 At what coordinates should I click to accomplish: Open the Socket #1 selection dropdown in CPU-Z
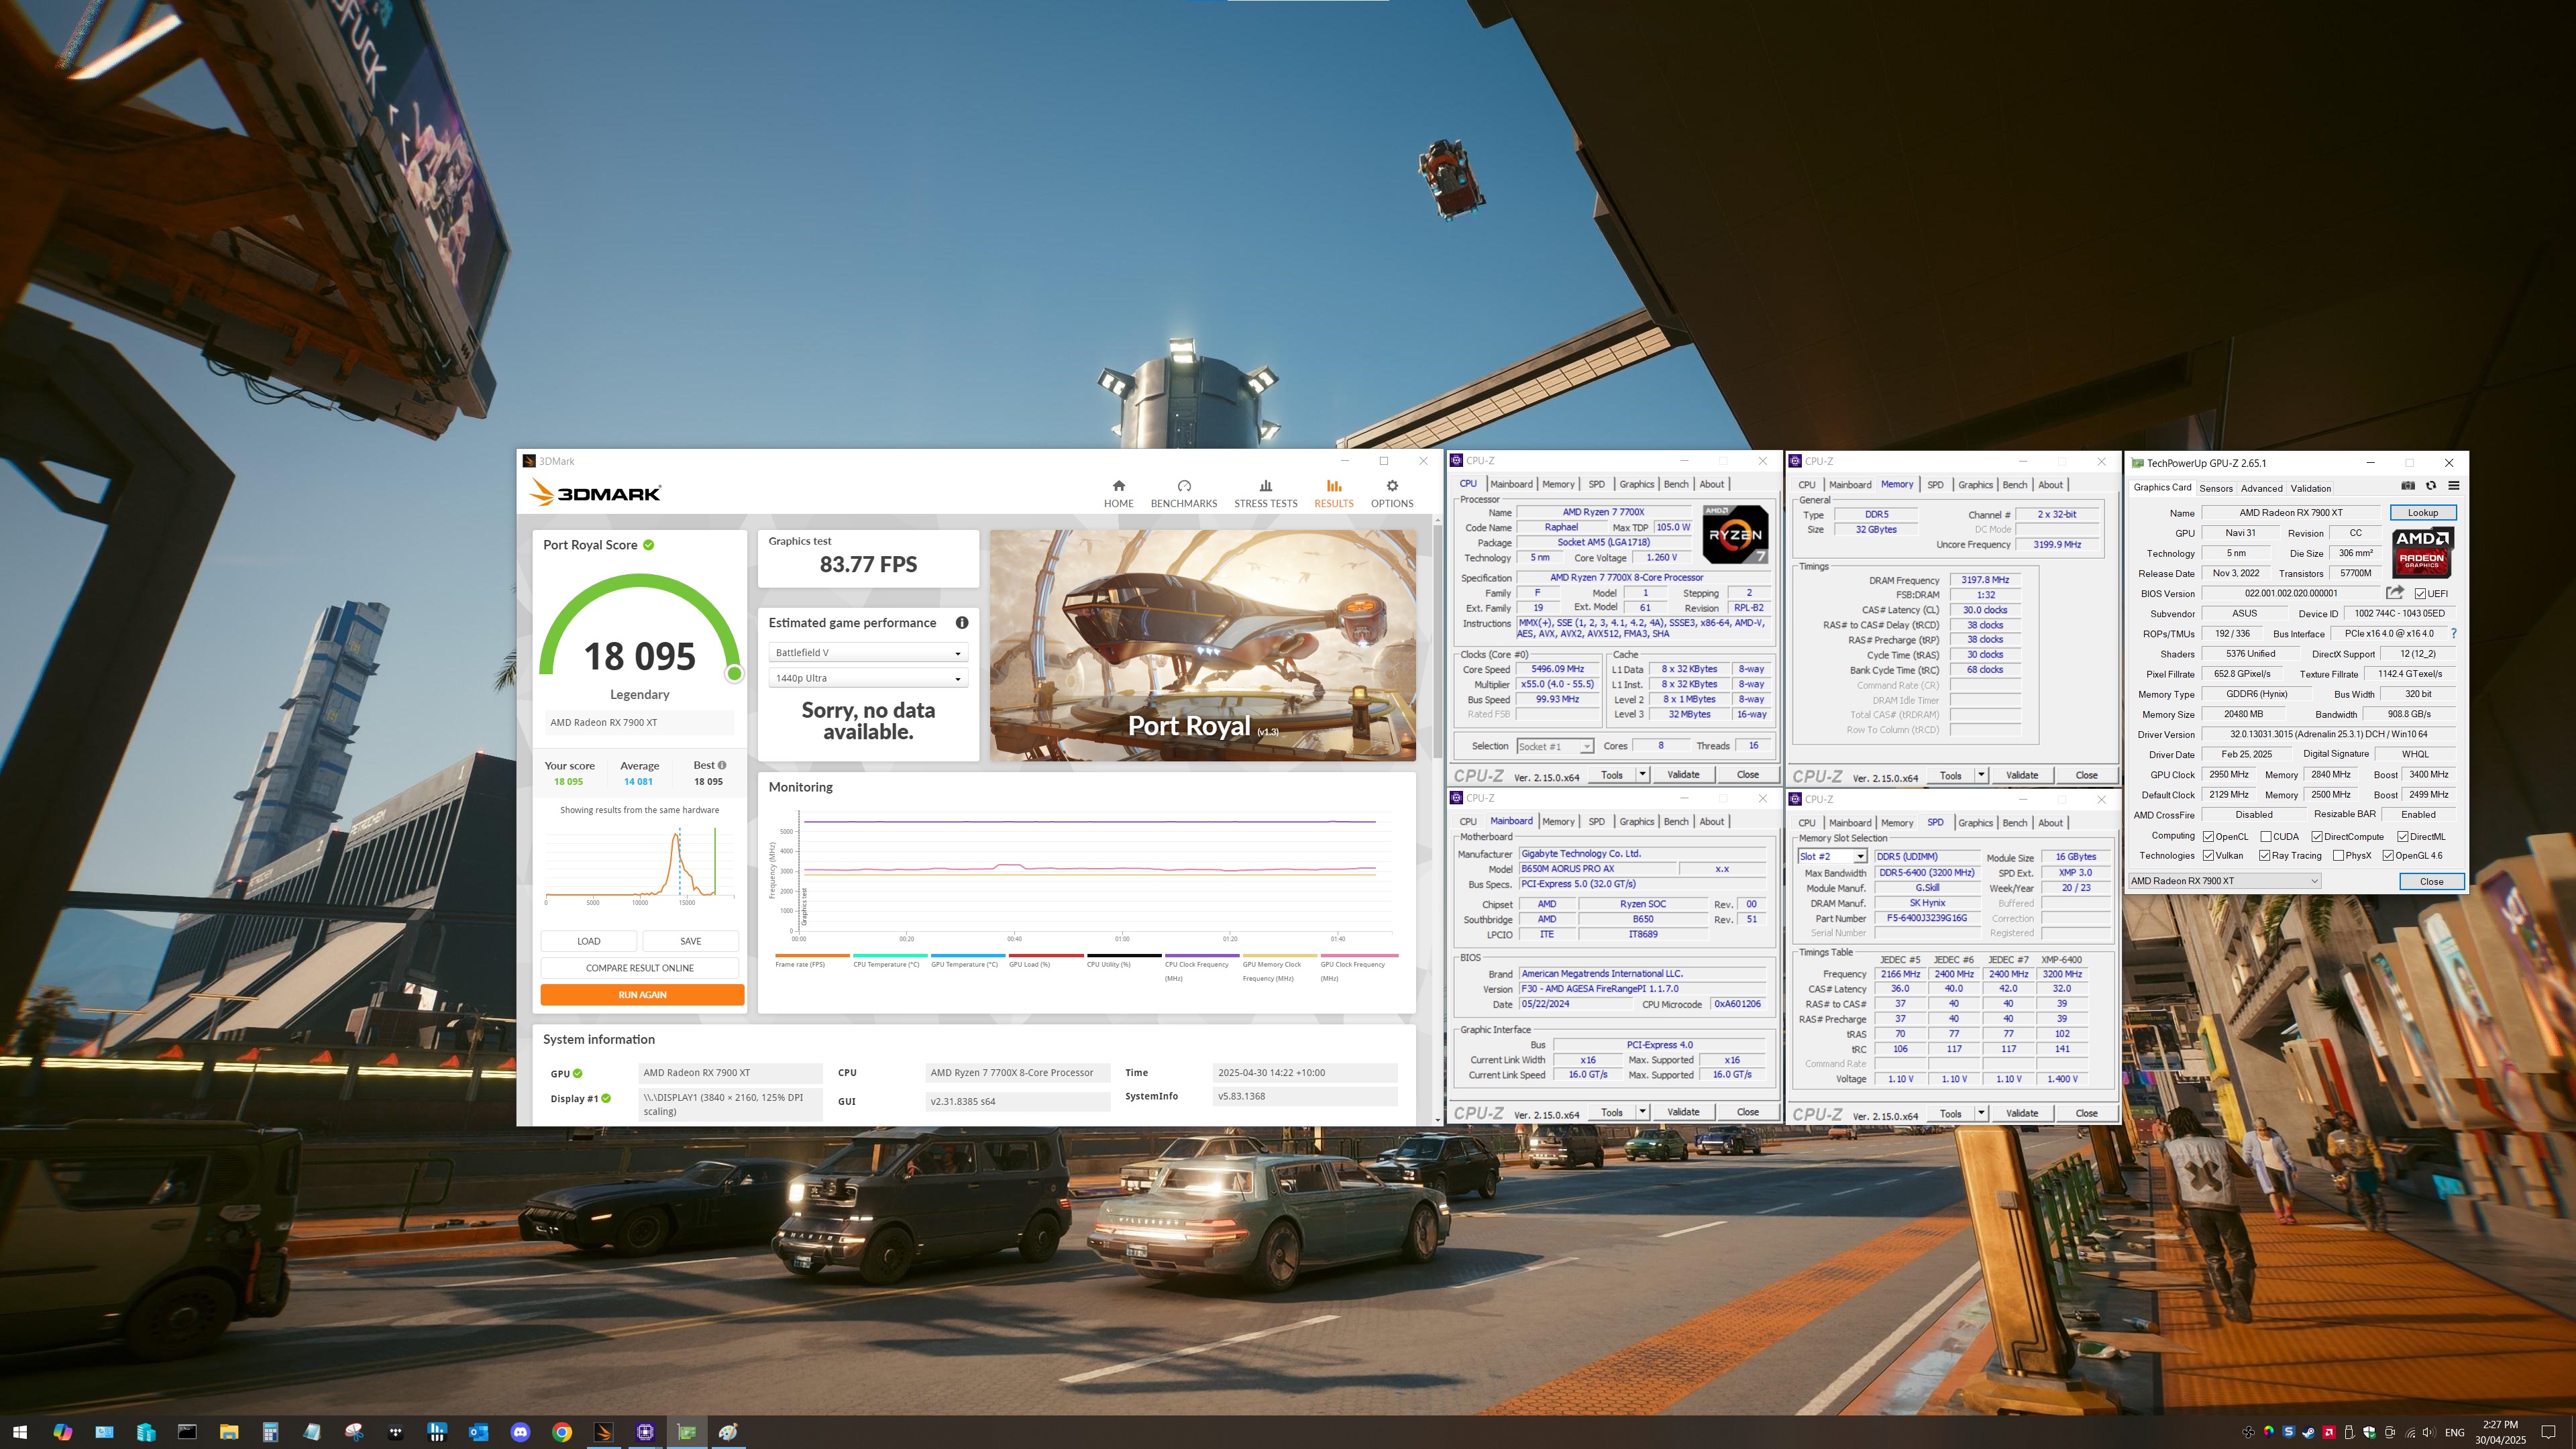[1555, 747]
